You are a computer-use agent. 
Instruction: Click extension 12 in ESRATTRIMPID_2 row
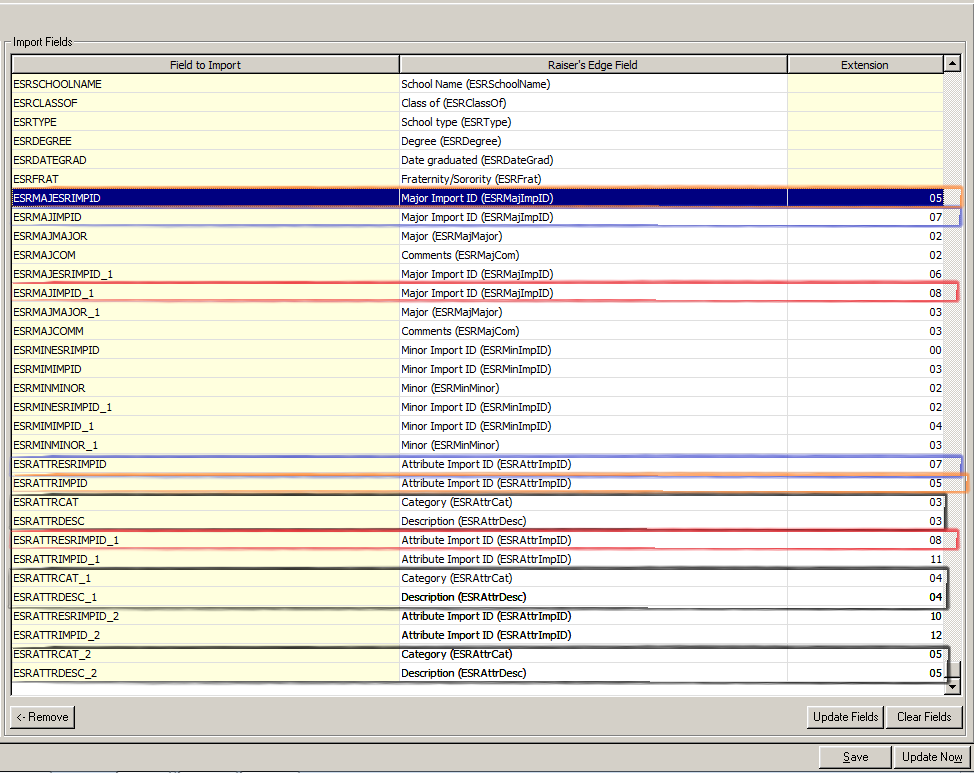[x=865, y=635]
